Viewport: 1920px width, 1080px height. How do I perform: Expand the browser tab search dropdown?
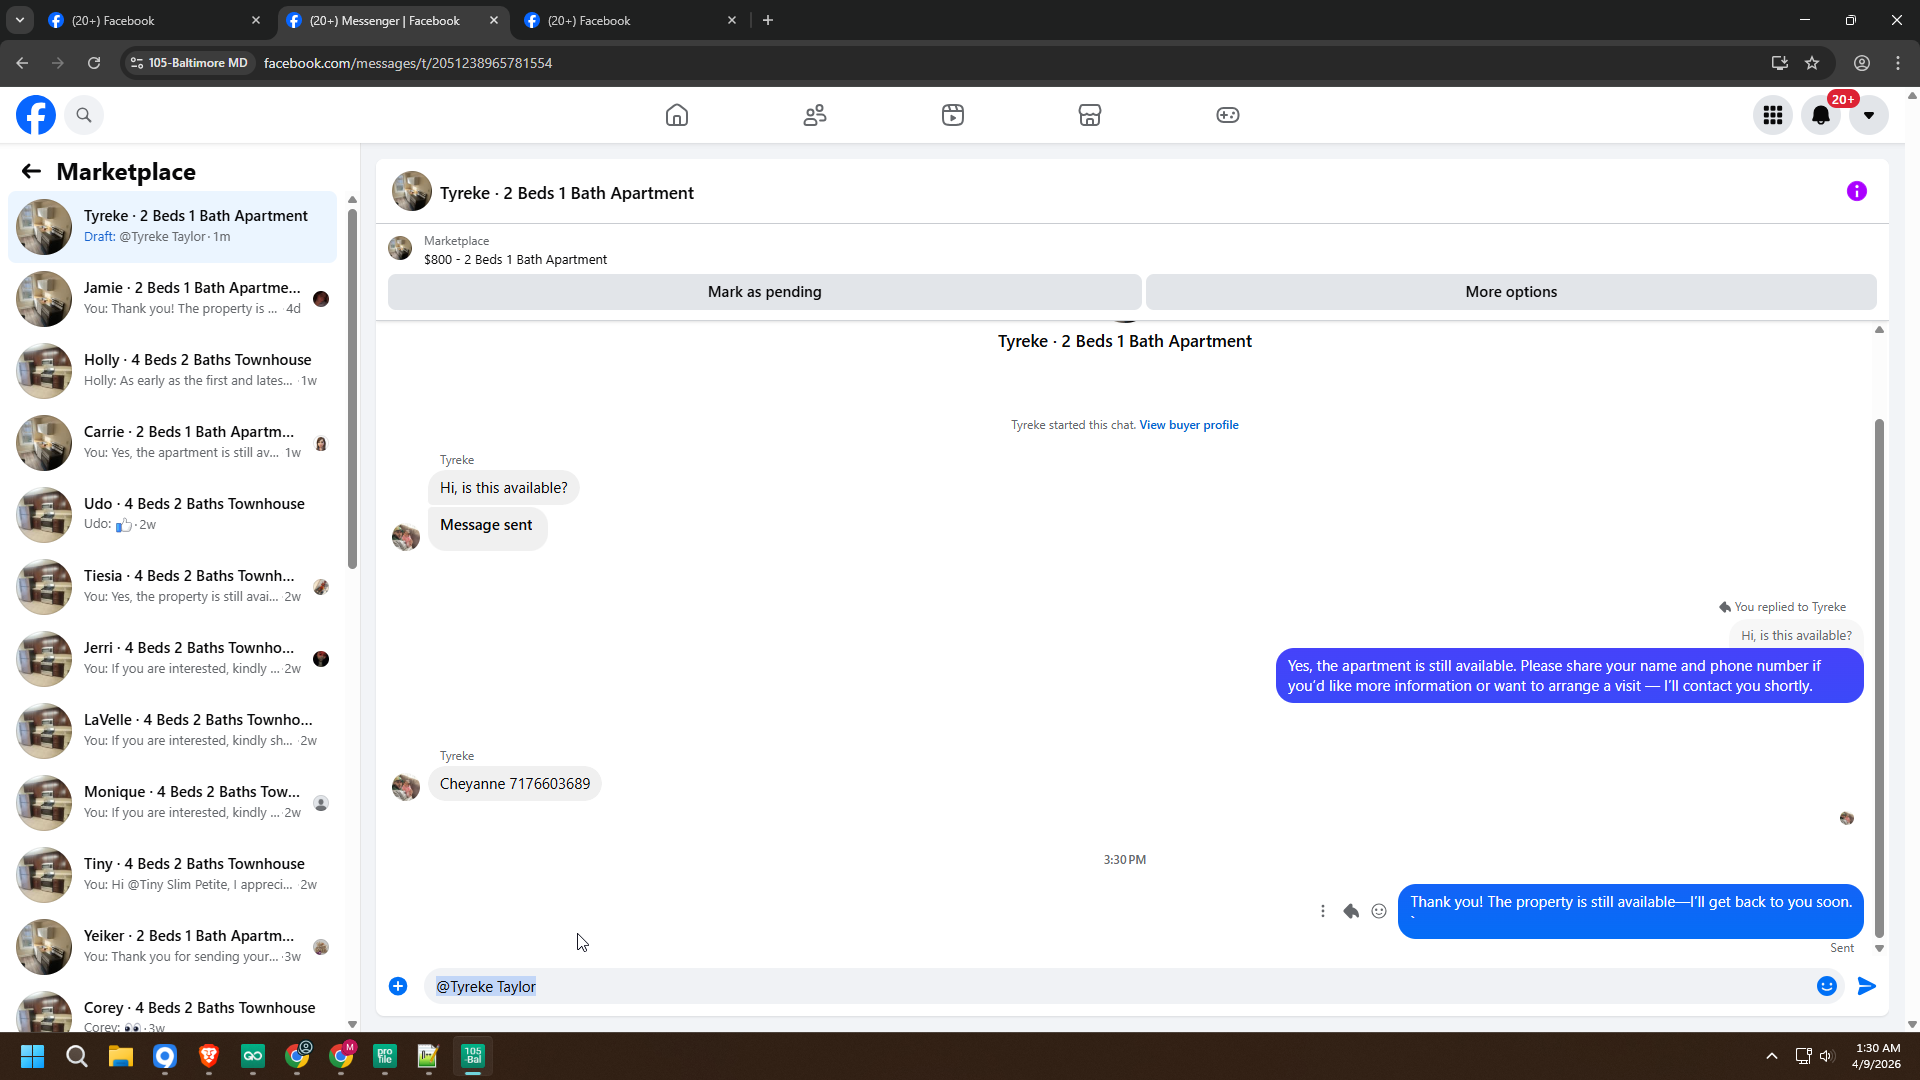click(x=19, y=20)
